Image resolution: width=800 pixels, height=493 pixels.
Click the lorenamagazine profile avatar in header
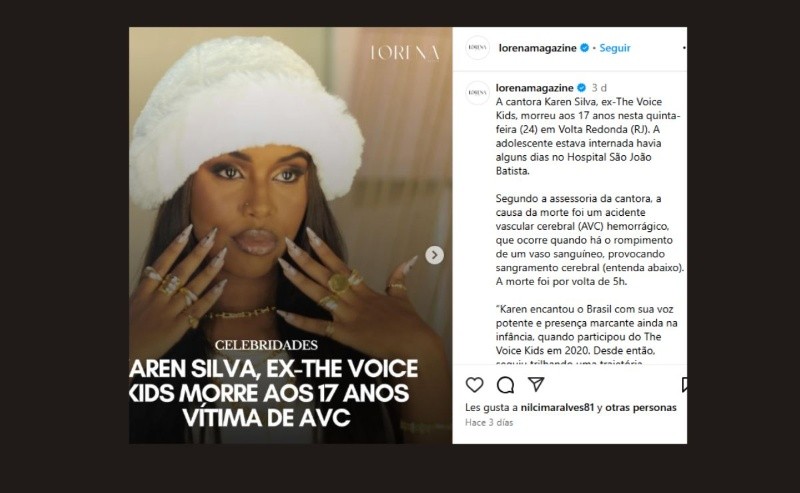coord(478,48)
